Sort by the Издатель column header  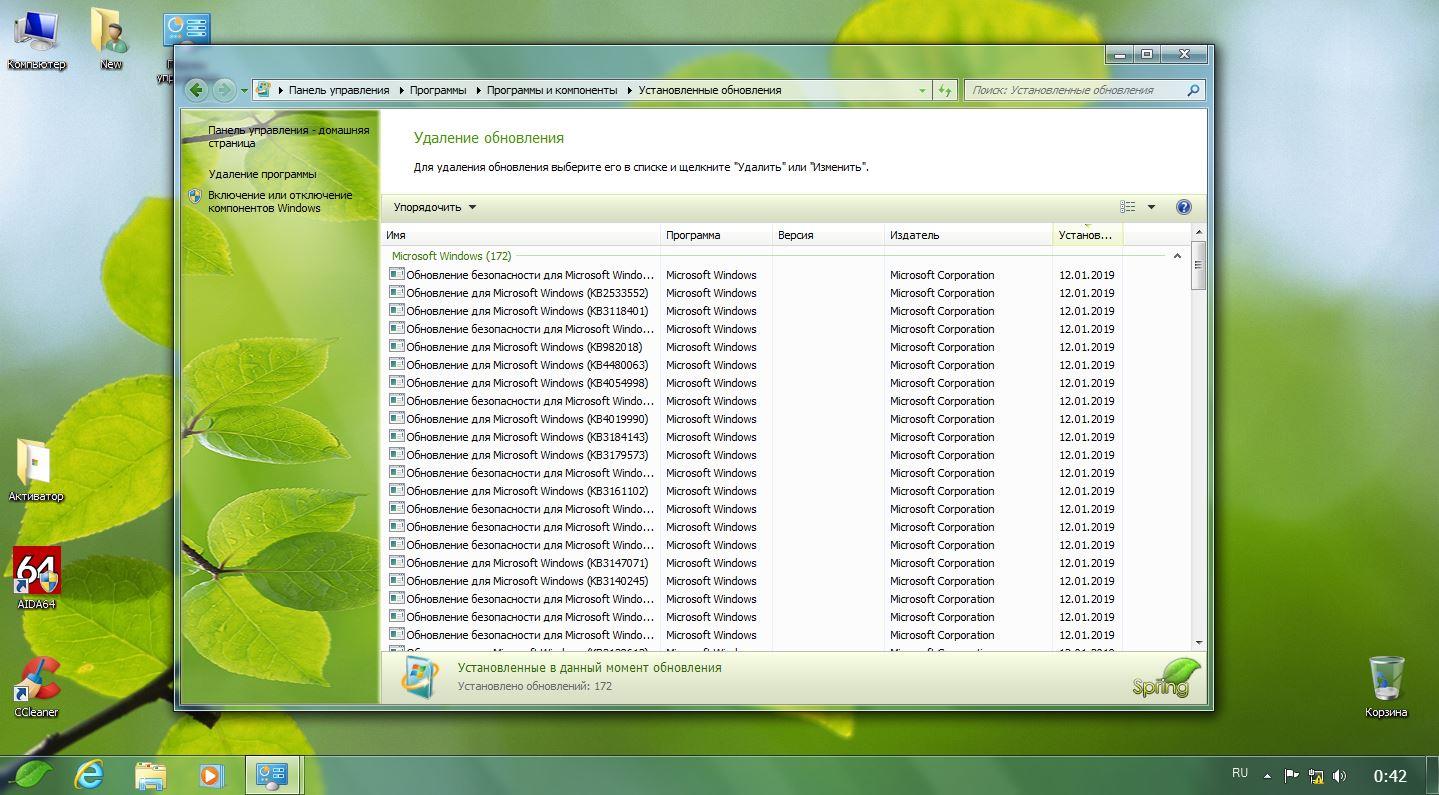tap(969, 235)
